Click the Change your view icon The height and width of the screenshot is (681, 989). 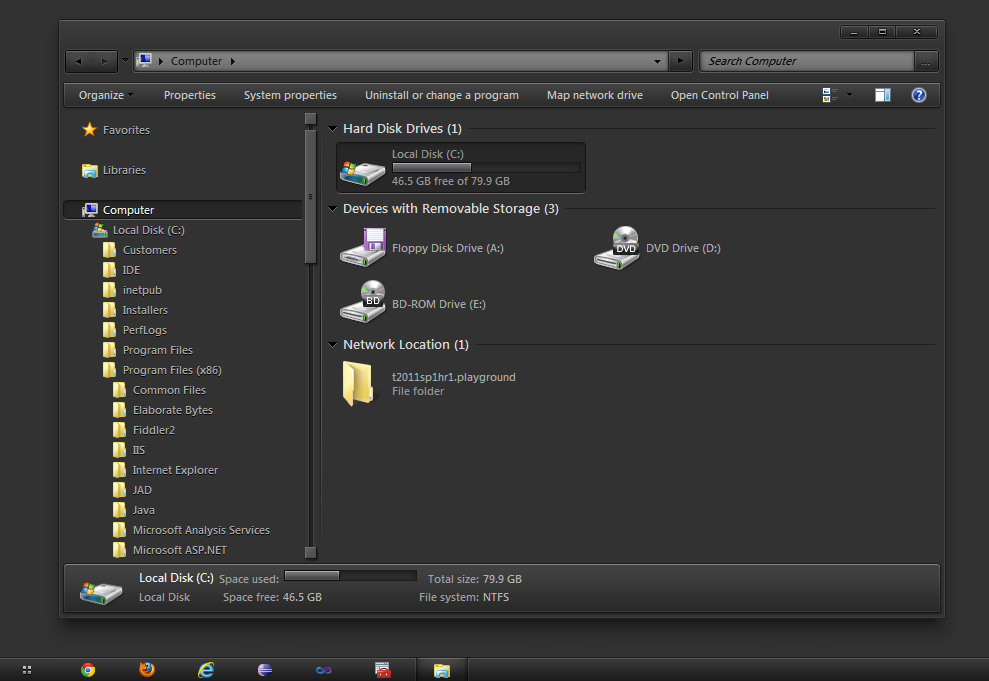tap(825, 95)
